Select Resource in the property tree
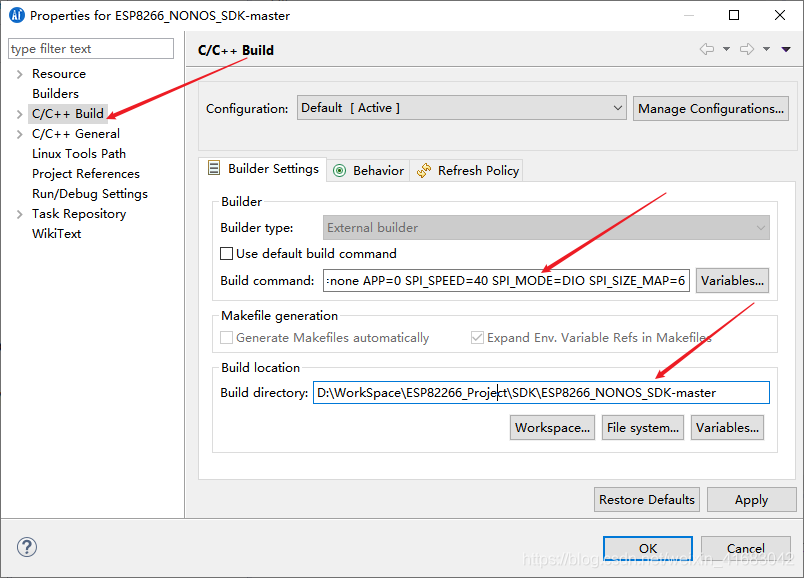Image resolution: width=804 pixels, height=578 pixels. click(x=59, y=74)
